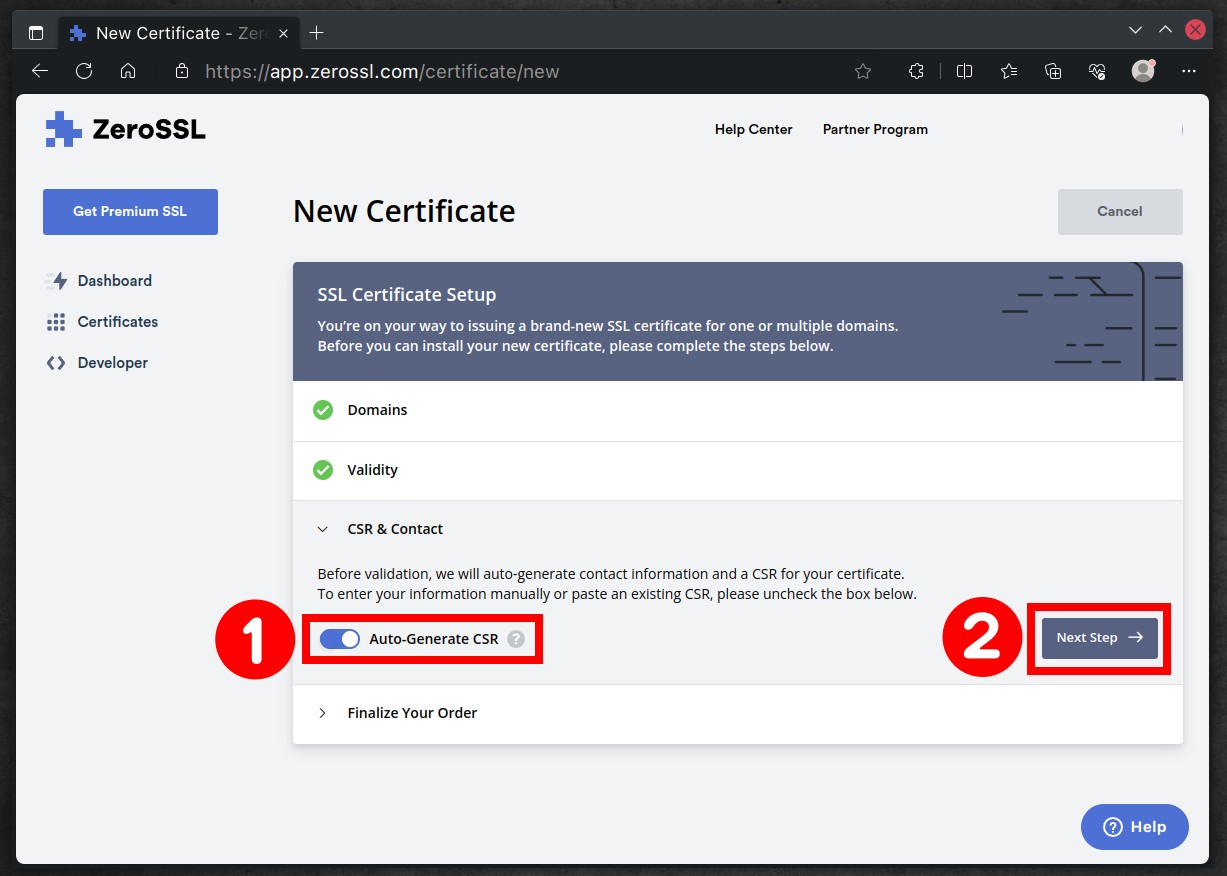
Task: Click the Next Step button
Action: 1100,638
